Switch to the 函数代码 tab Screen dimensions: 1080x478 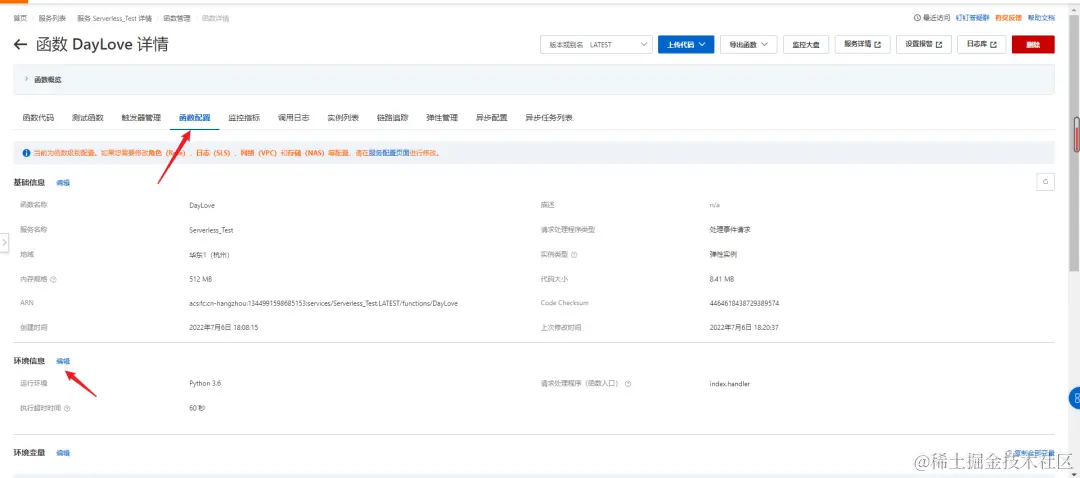click(x=39, y=118)
